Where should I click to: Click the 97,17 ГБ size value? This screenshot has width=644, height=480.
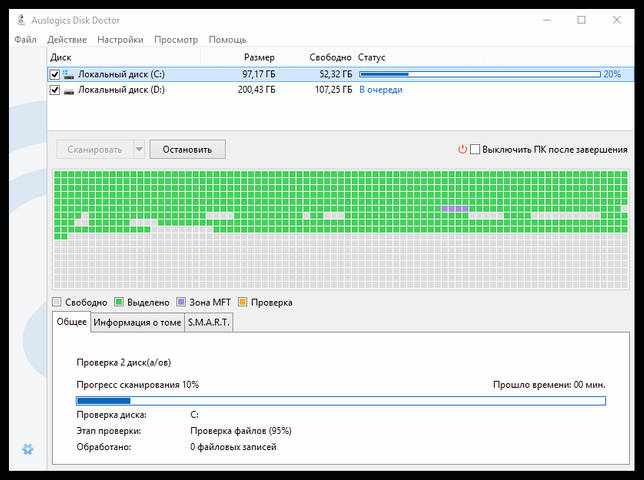coord(259,74)
